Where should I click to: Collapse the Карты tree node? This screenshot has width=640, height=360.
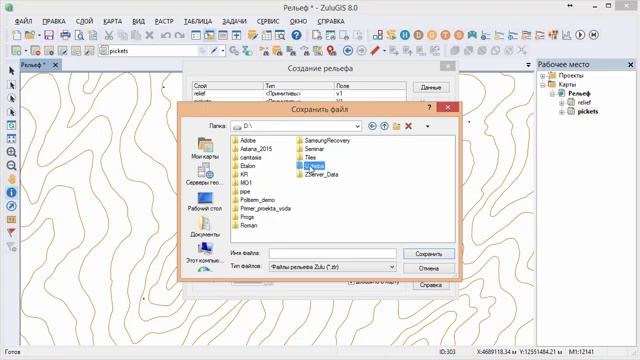542,85
